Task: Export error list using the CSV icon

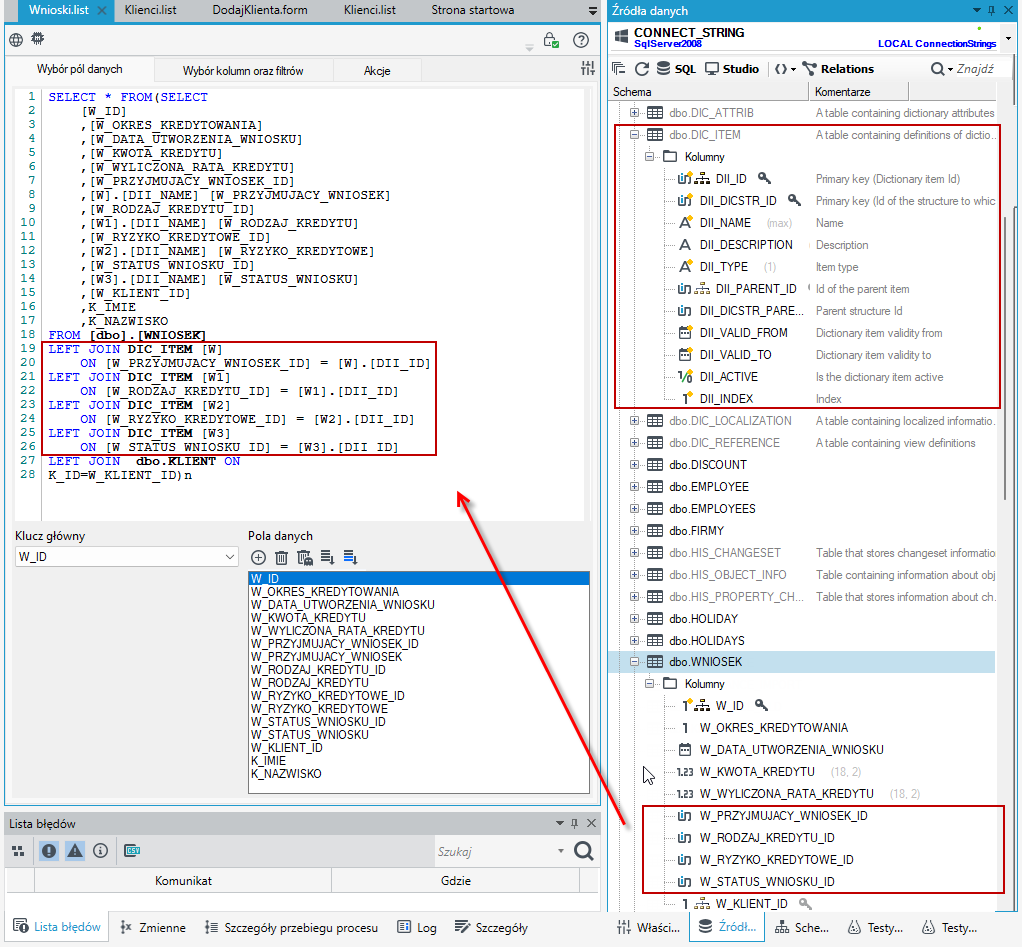Action: [132, 851]
